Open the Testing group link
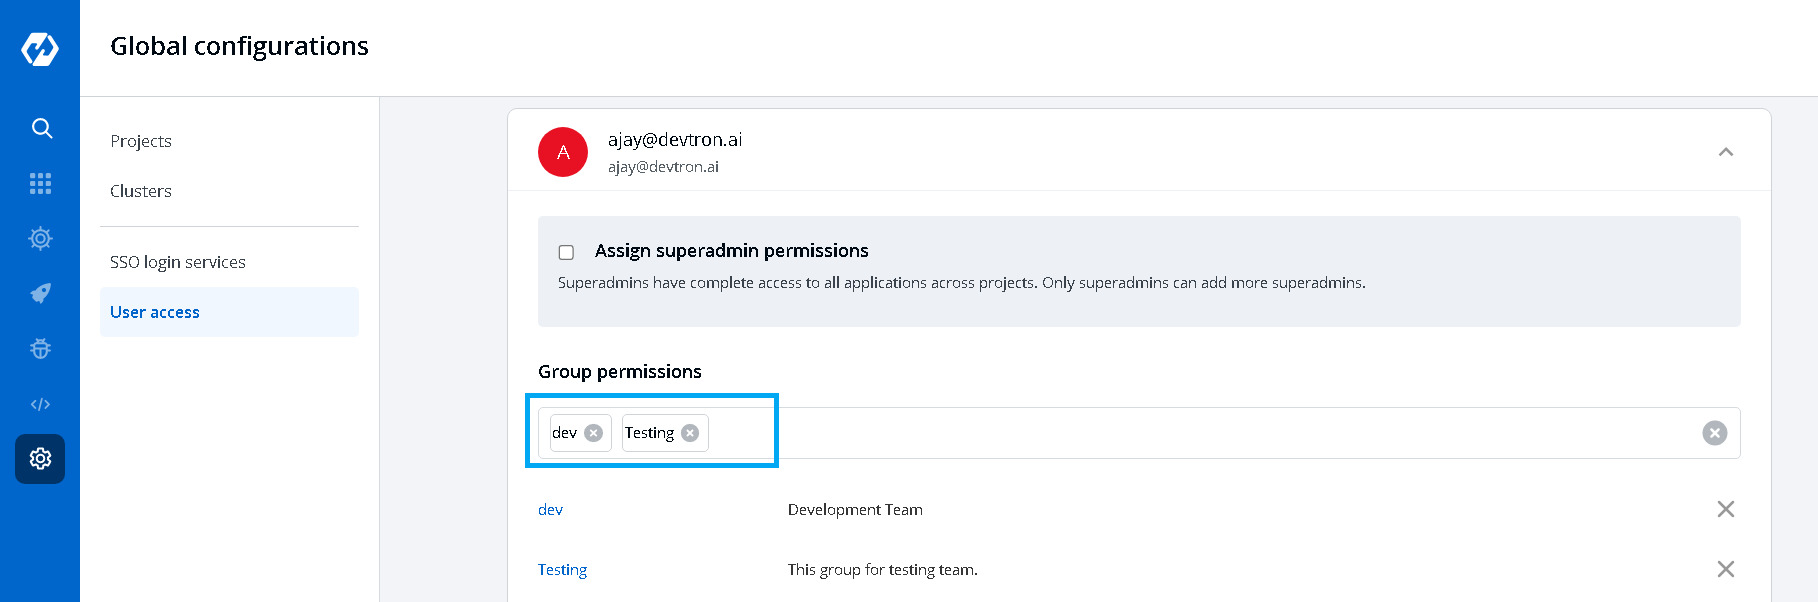 point(562,570)
